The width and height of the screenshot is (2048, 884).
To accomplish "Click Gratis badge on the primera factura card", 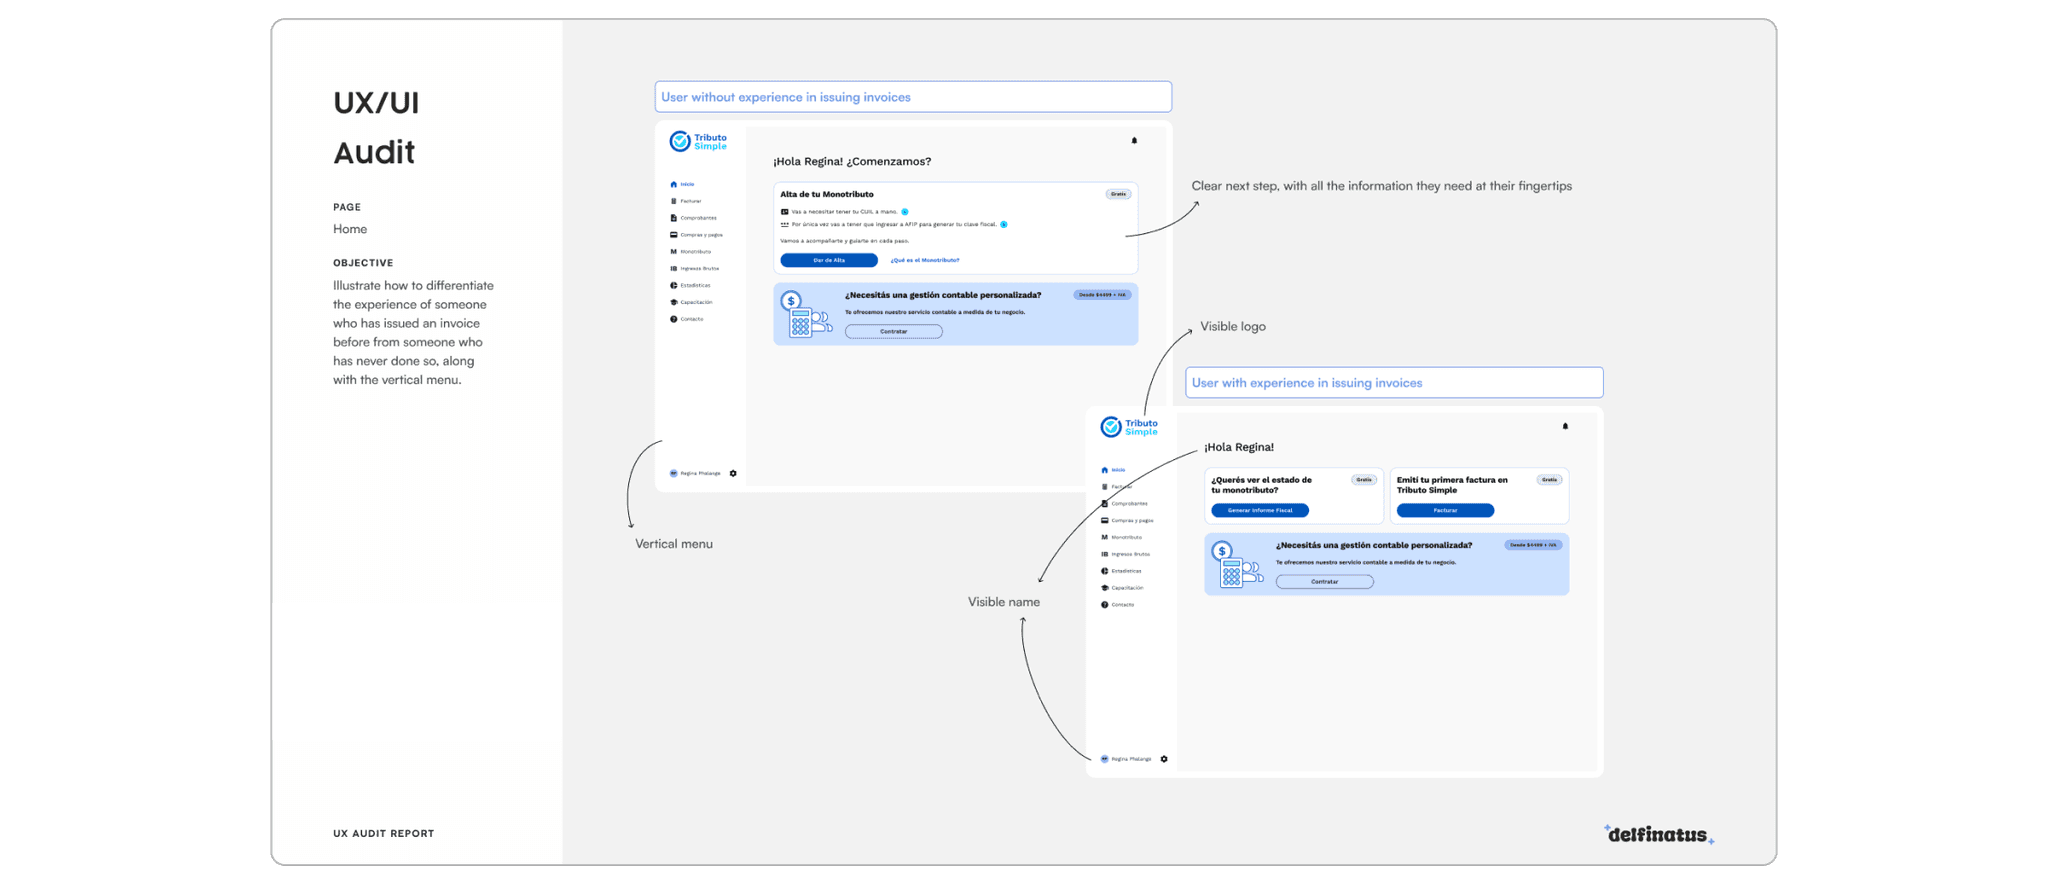I will pyautogui.click(x=1549, y=480).
